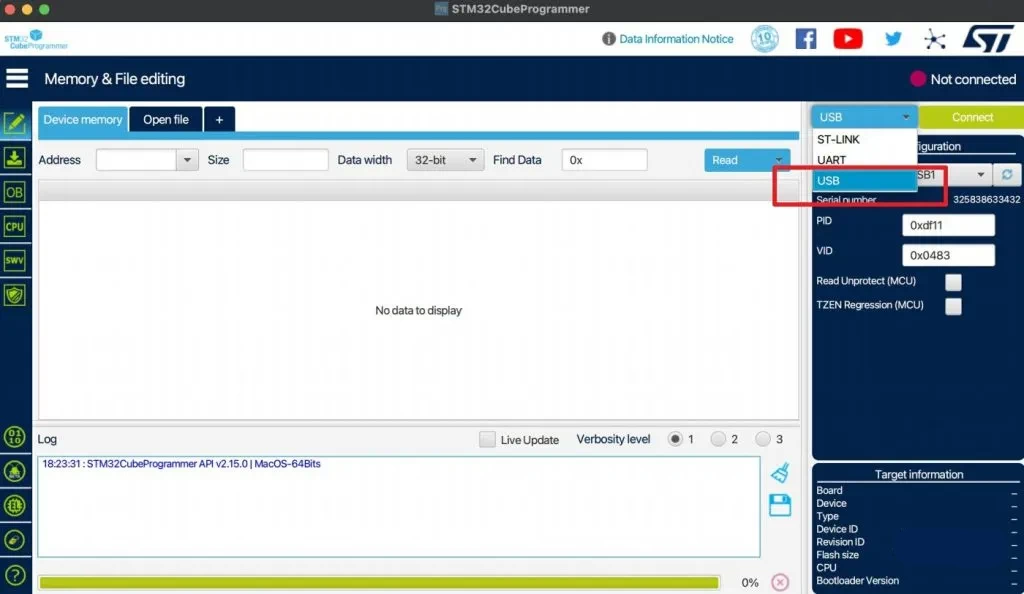Switch to the Open file tab
Viewport: 1024px width, 594px height.
166,119
